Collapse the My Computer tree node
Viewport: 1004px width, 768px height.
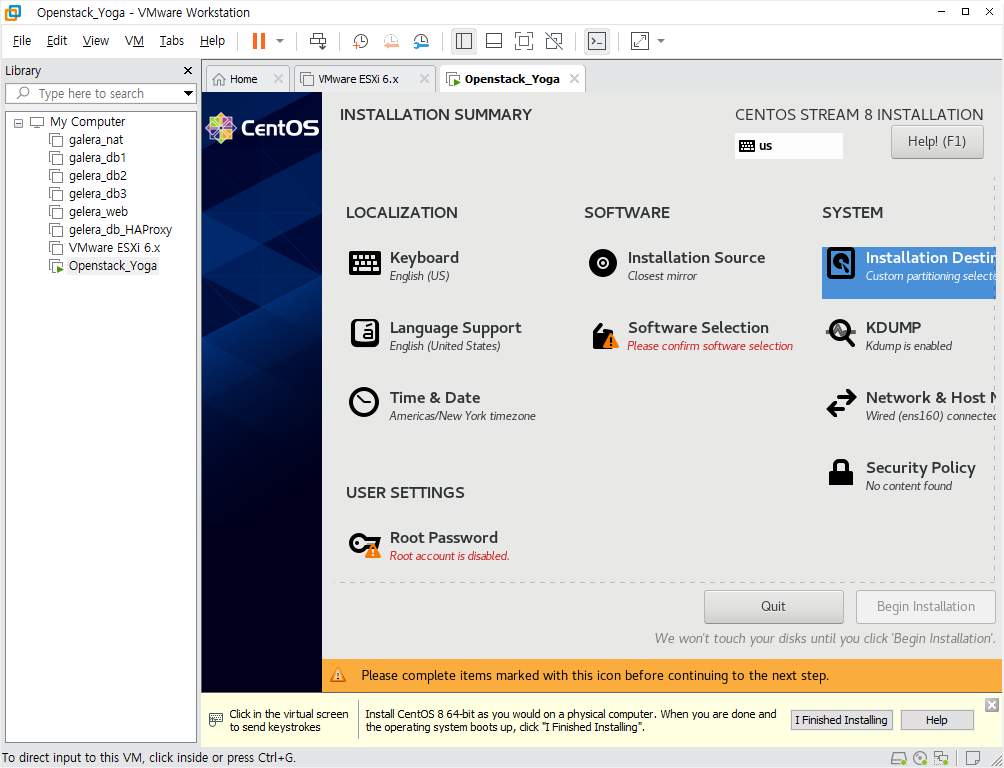point(19,122)
